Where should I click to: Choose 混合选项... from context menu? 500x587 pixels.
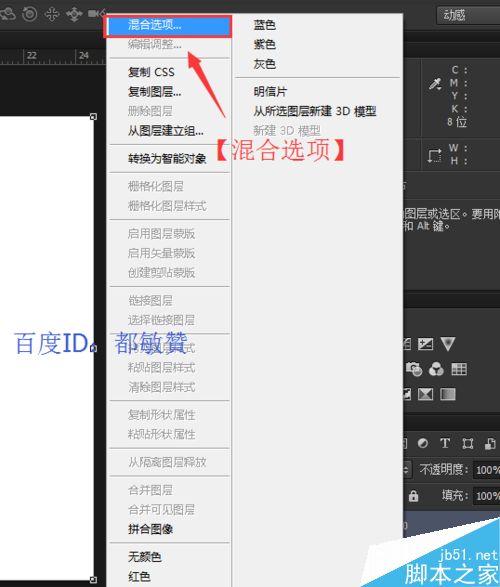[168, 25]
